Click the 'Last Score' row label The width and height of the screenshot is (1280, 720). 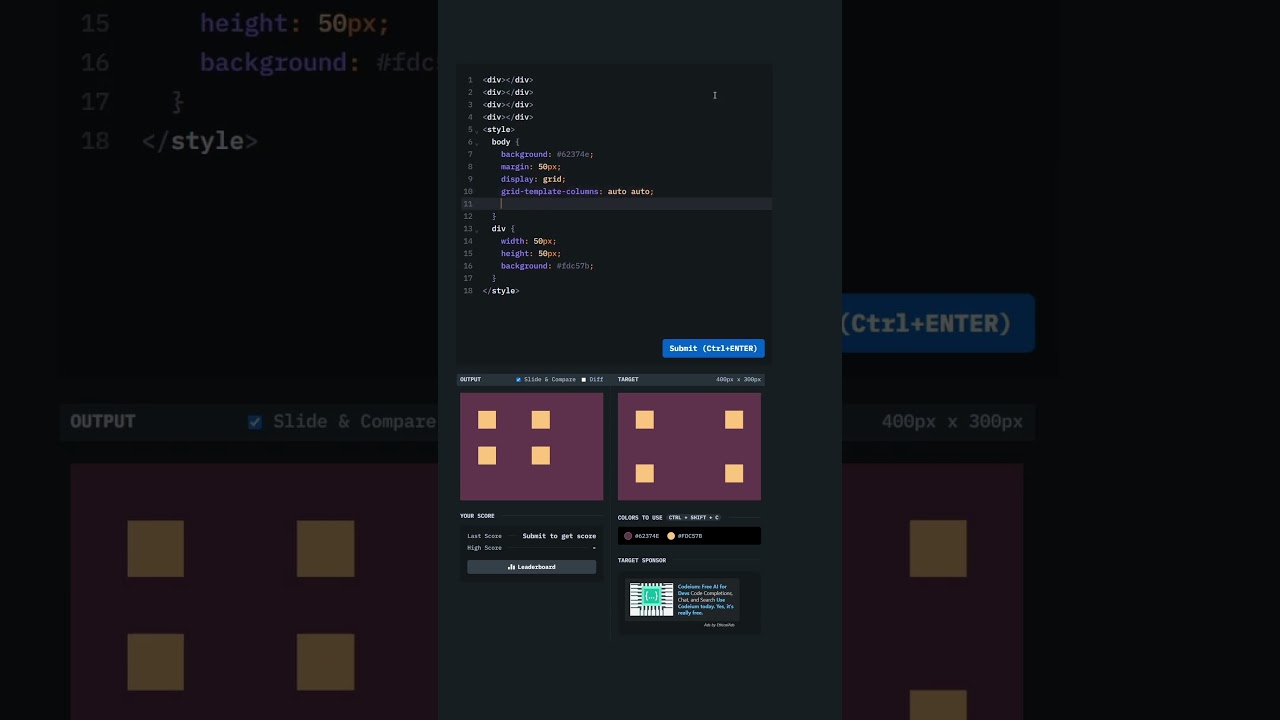(484, 536)
